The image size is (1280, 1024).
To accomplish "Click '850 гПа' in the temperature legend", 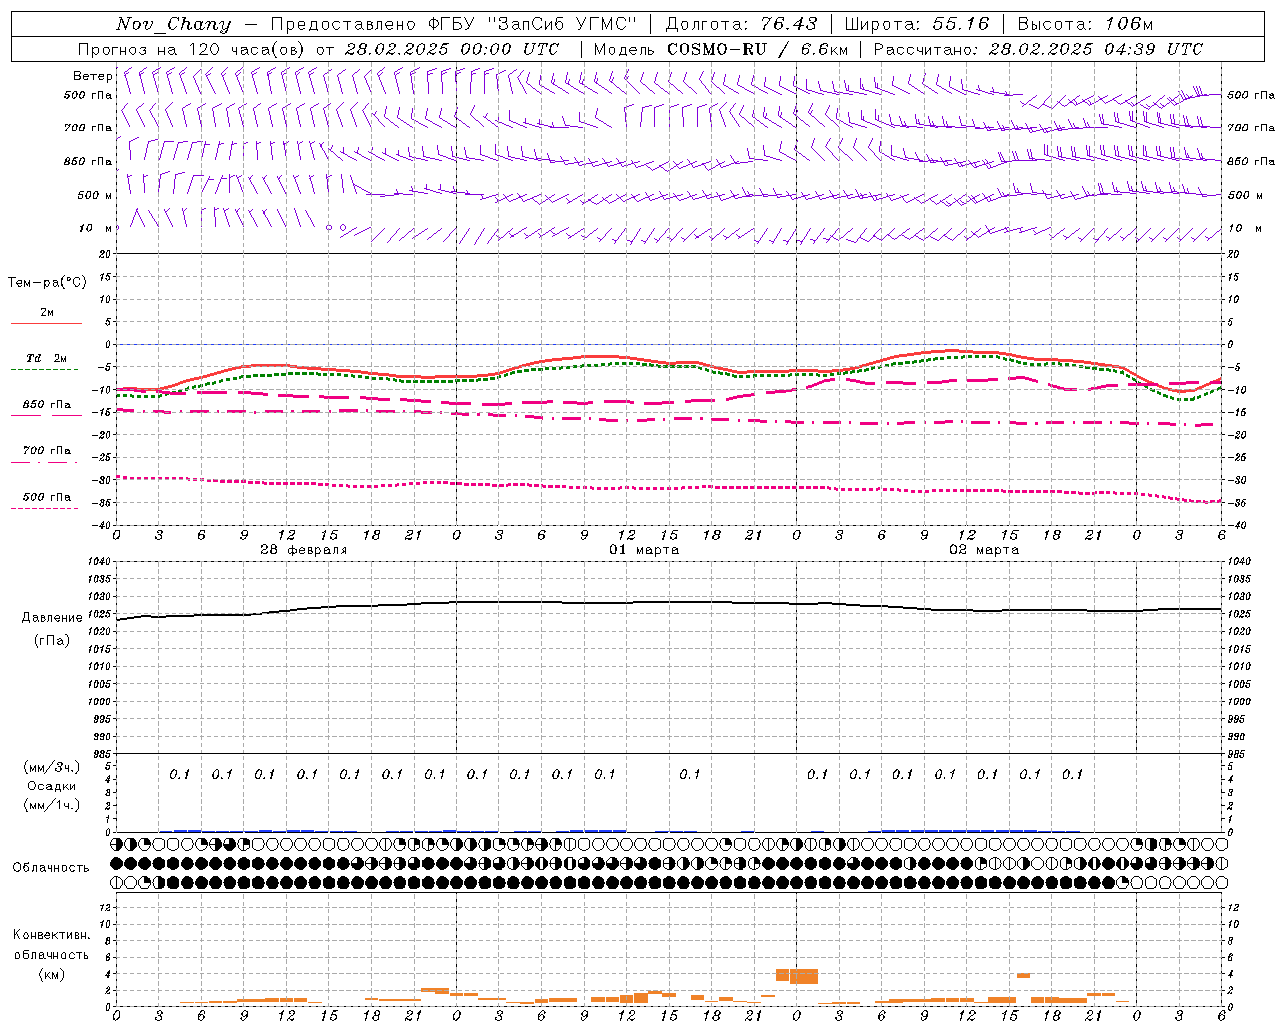I will point(47,405).
